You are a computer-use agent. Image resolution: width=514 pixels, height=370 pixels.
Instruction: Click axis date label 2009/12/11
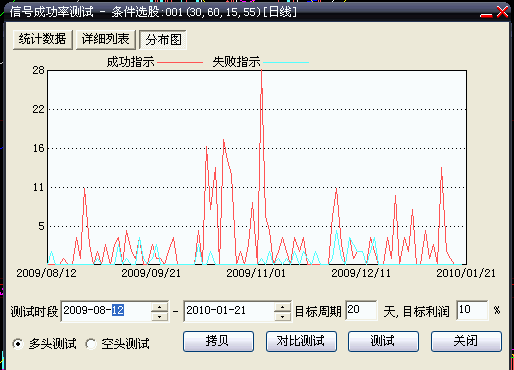pos(361,273)
